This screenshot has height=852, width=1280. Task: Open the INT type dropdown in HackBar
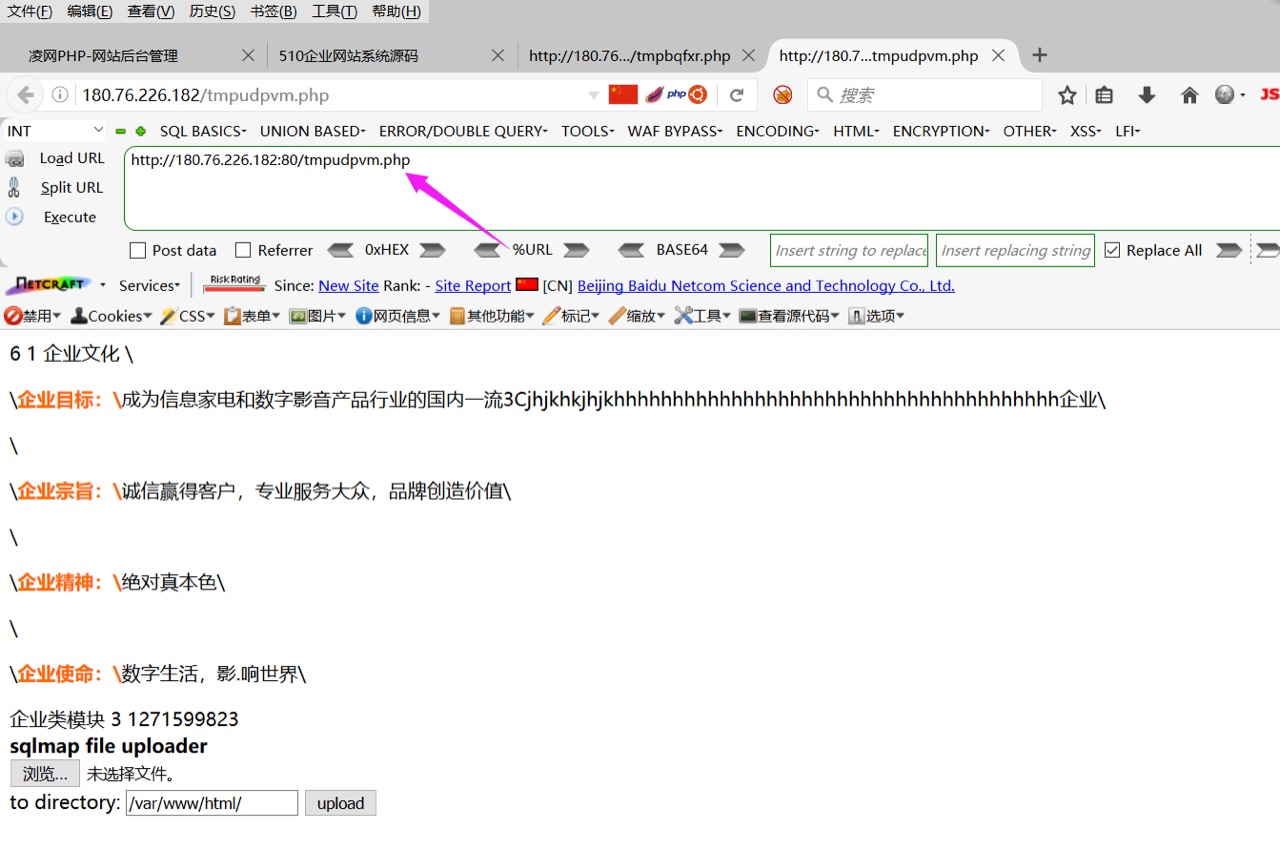pos(55,130)
